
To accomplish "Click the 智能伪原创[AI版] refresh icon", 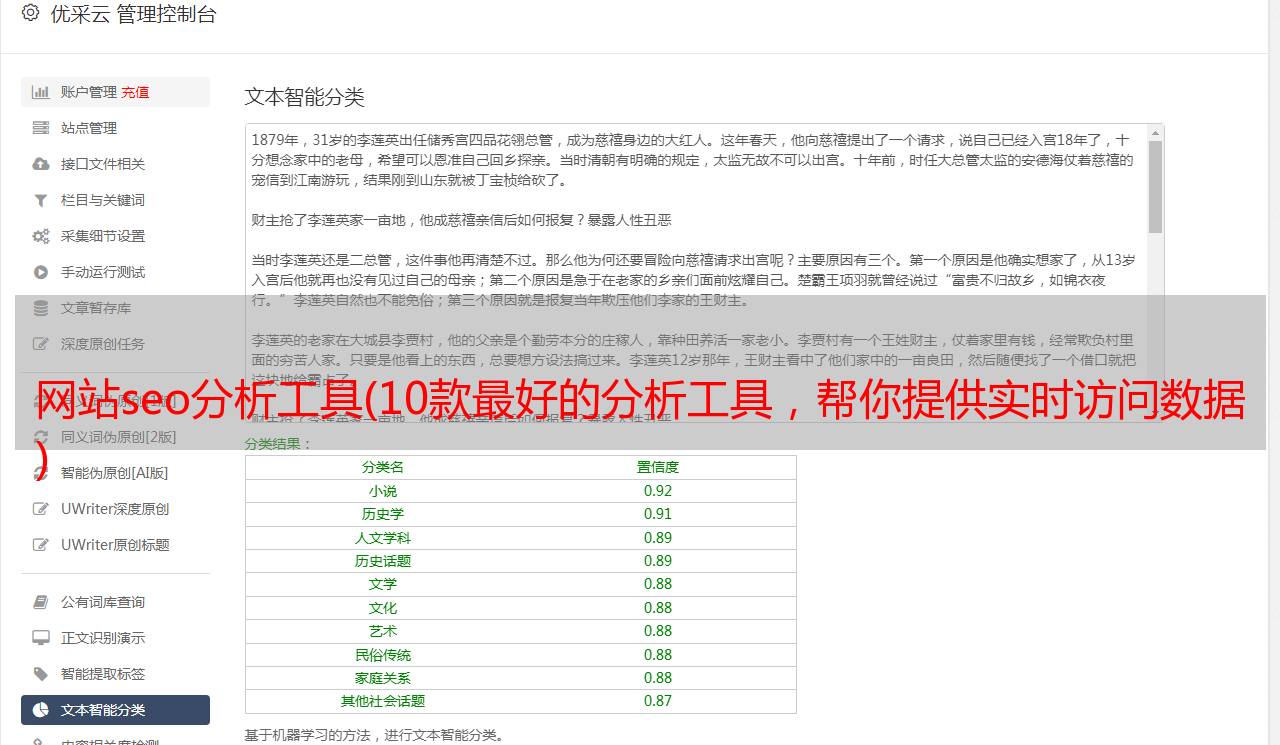I will point(41,473).
